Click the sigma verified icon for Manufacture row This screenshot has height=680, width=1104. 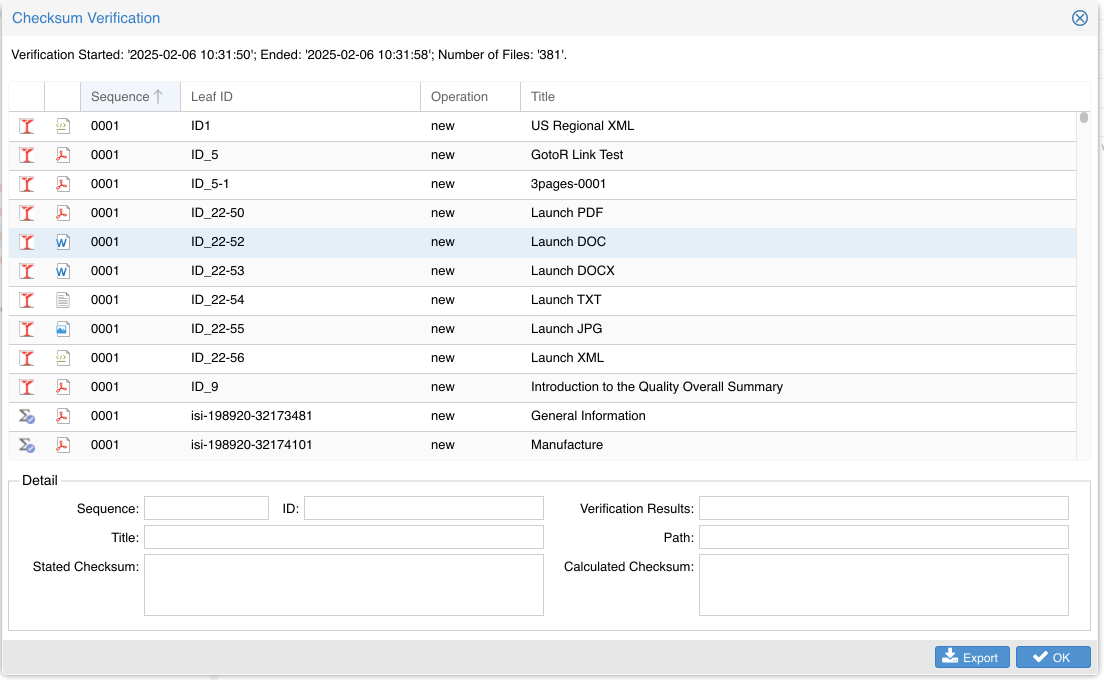(27, 445)
